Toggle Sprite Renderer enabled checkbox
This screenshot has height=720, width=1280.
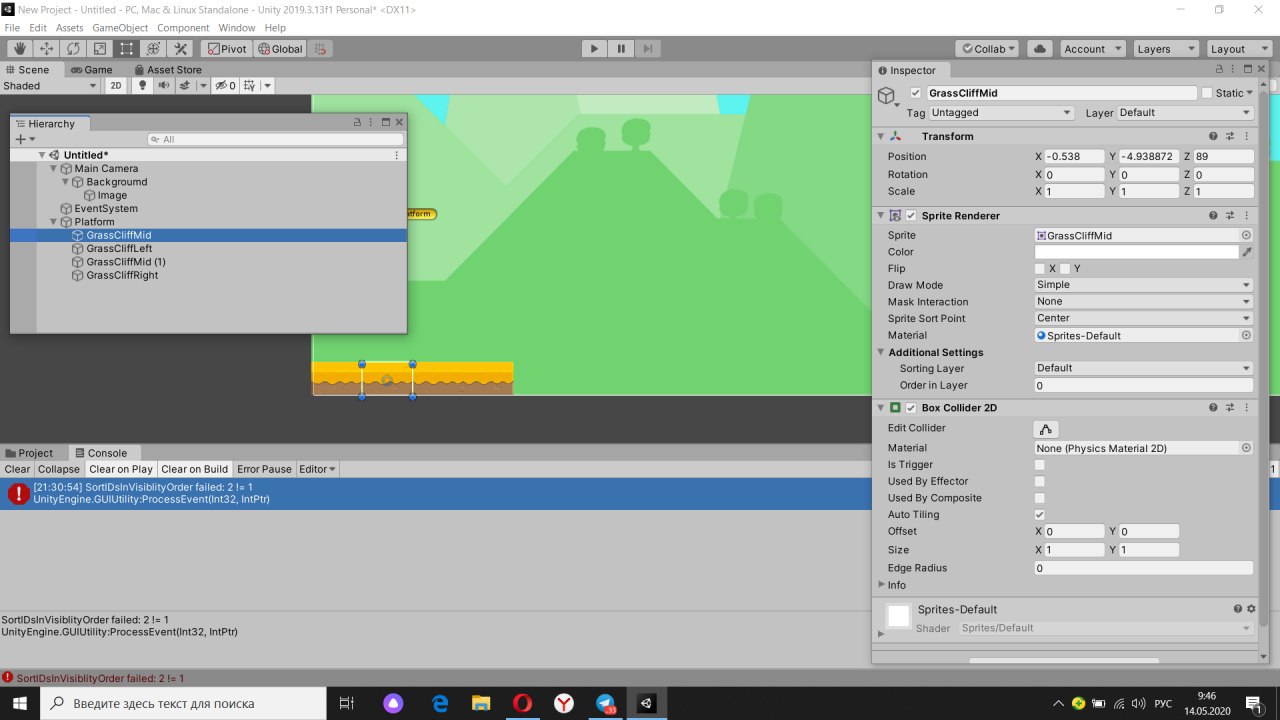tap(911, 216)
